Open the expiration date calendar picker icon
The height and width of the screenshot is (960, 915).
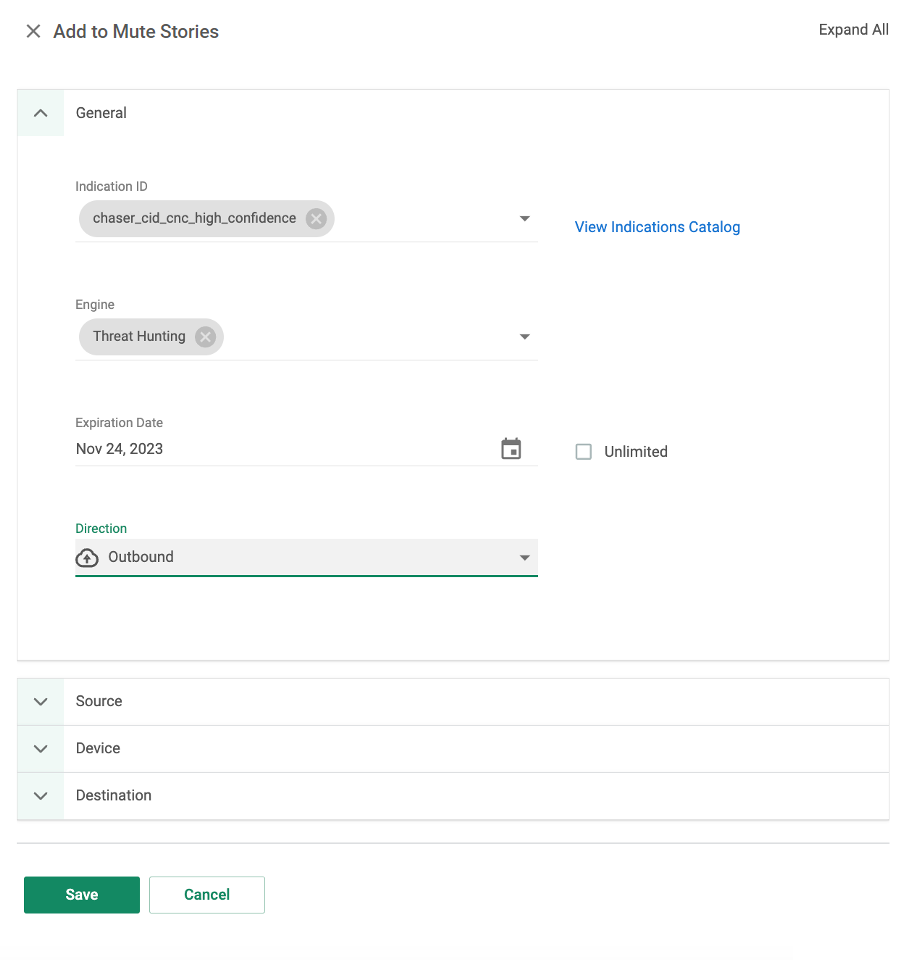pos(511,448)
